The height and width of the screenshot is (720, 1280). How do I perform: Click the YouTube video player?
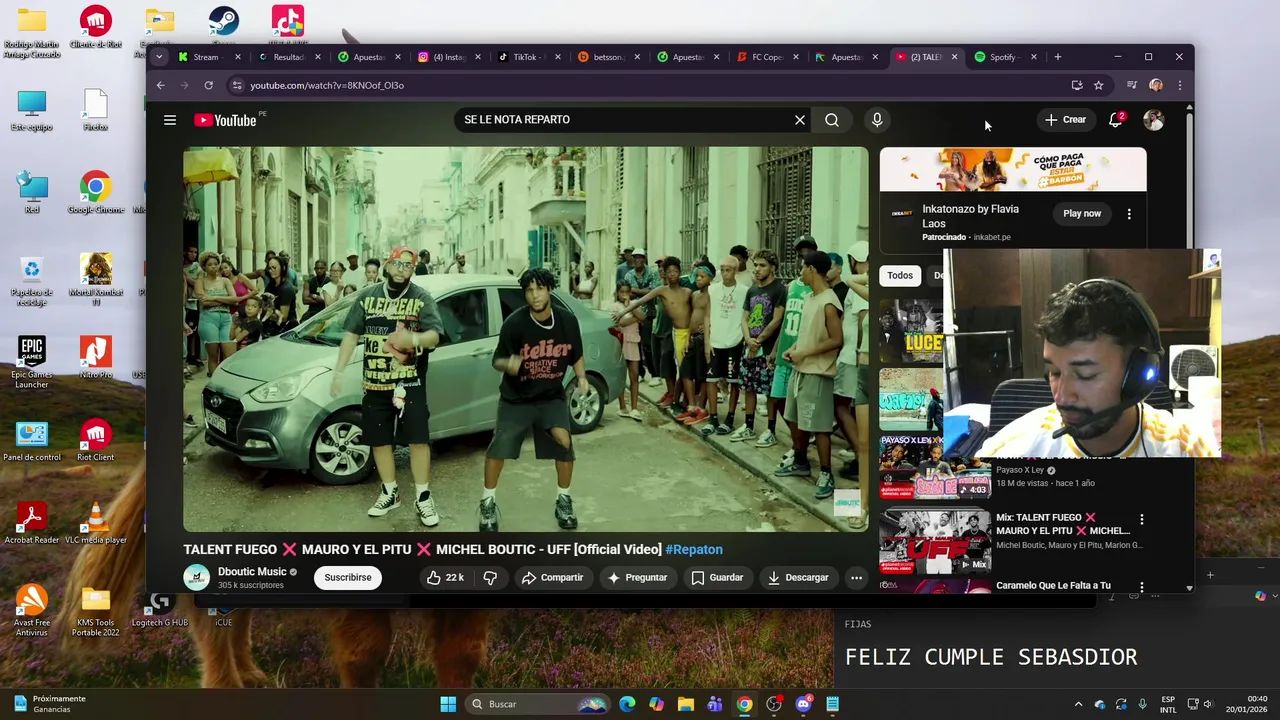pyautogui.click(x=526, y=339)
